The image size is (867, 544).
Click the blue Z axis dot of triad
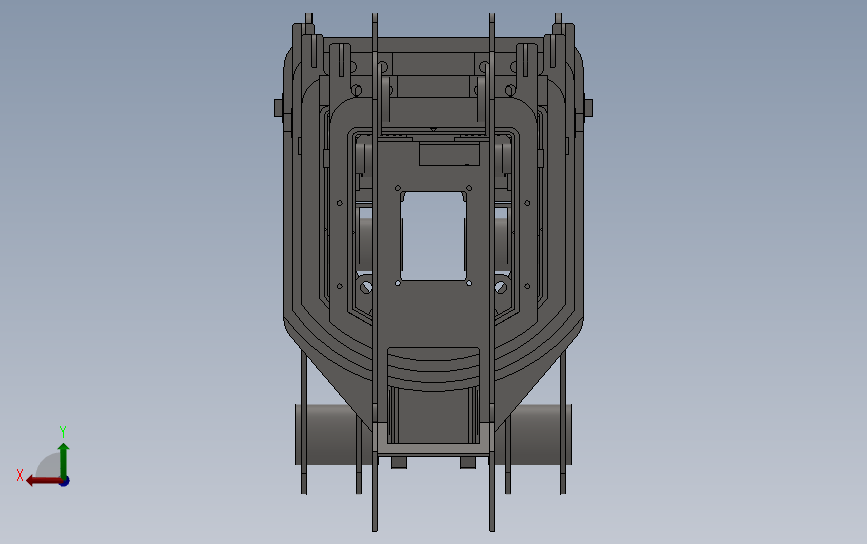coord(65,482)
